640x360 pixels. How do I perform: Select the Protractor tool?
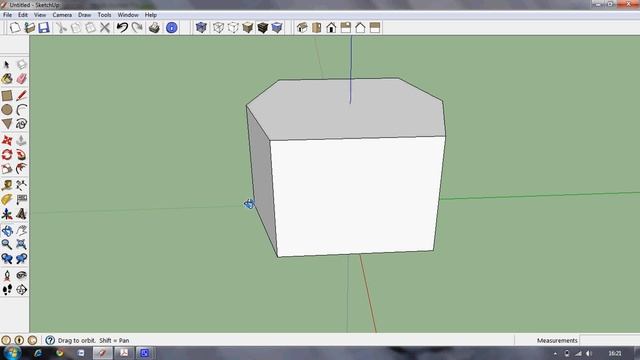click(x=7, y=200)
